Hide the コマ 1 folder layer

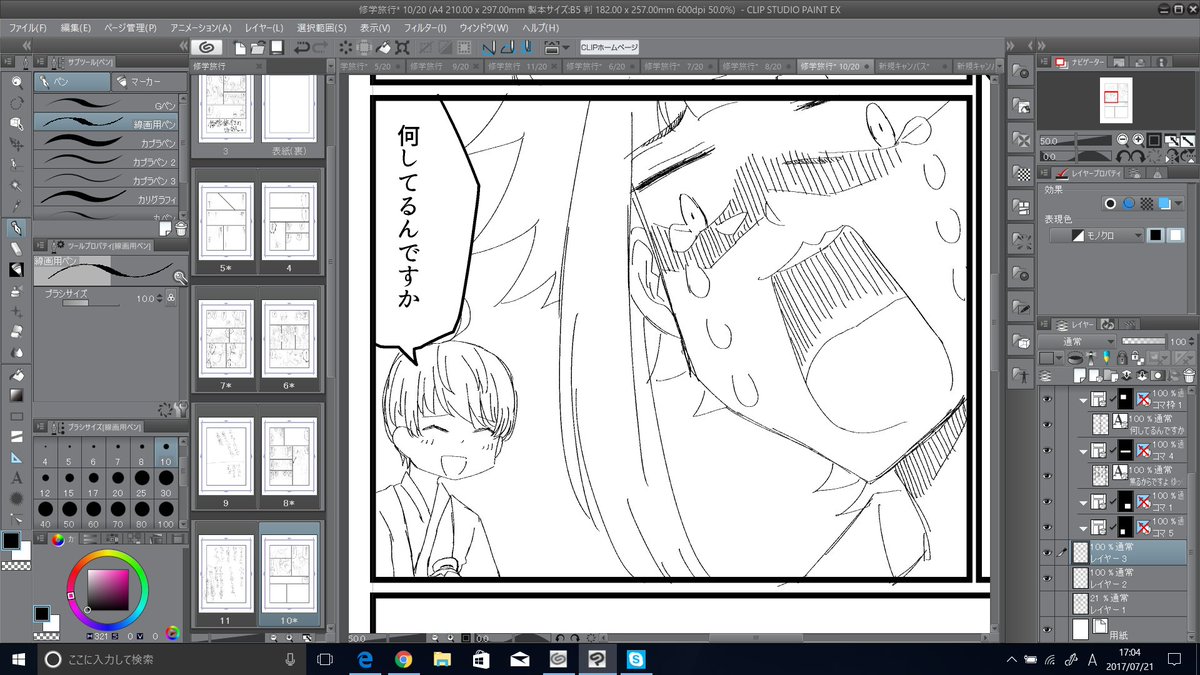pos(1048,500)
